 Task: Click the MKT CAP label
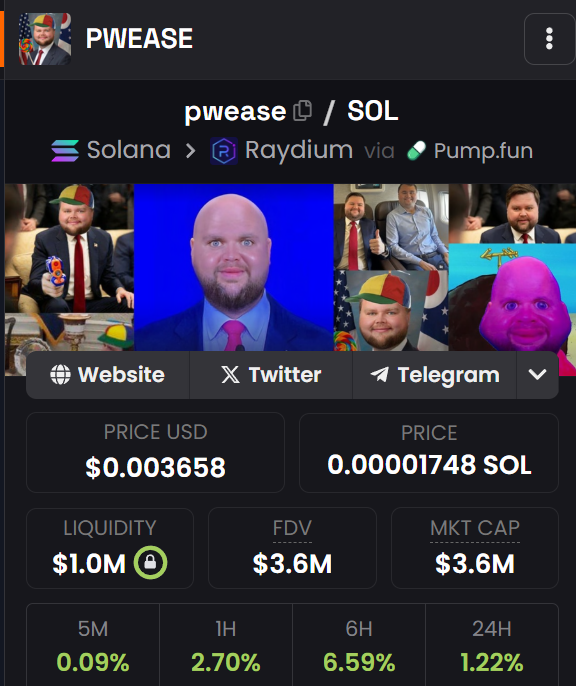(475, 528)
